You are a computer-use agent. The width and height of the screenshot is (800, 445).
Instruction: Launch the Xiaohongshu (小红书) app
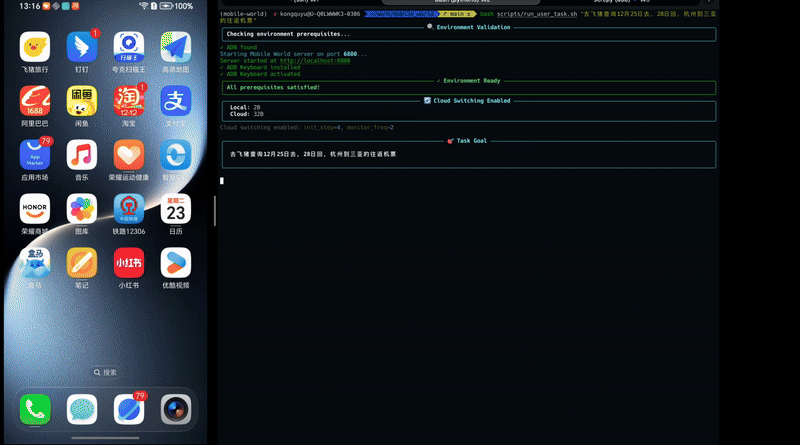[129, 263]
